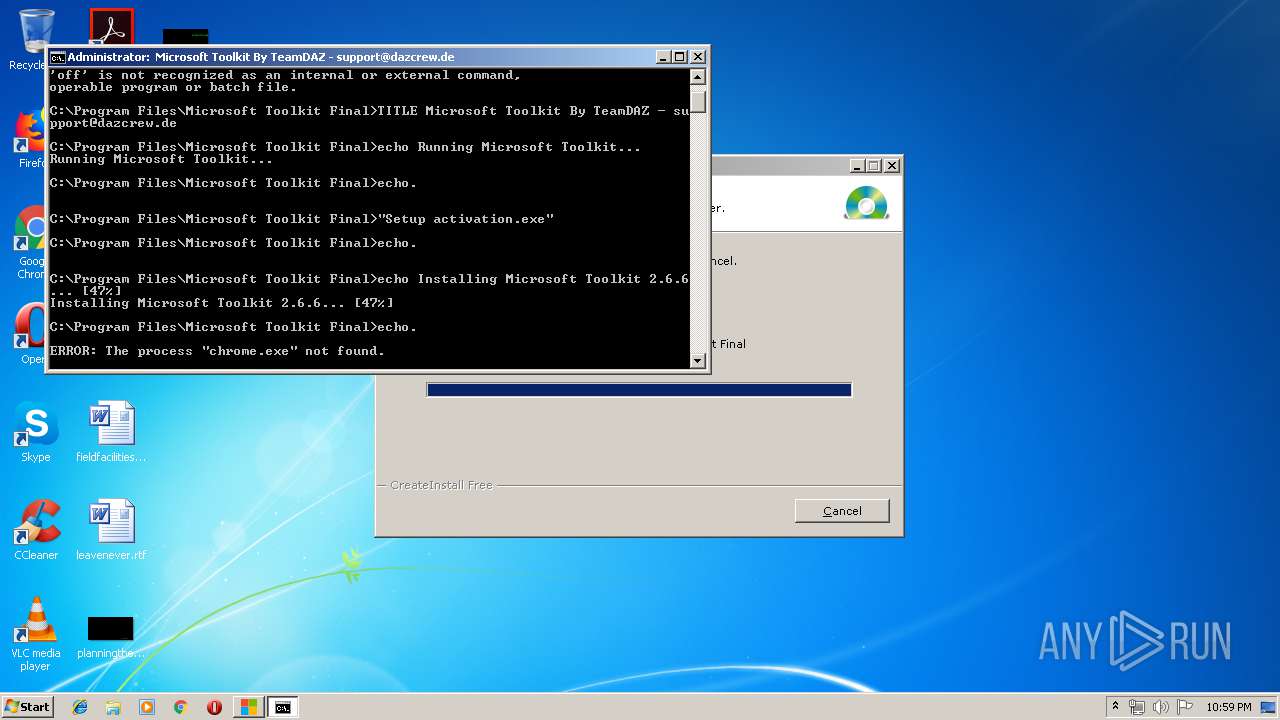This screenshot has height=720, width=1280.
Task: Launch Google Chrome from the taskbar
Action: point(180,707)
